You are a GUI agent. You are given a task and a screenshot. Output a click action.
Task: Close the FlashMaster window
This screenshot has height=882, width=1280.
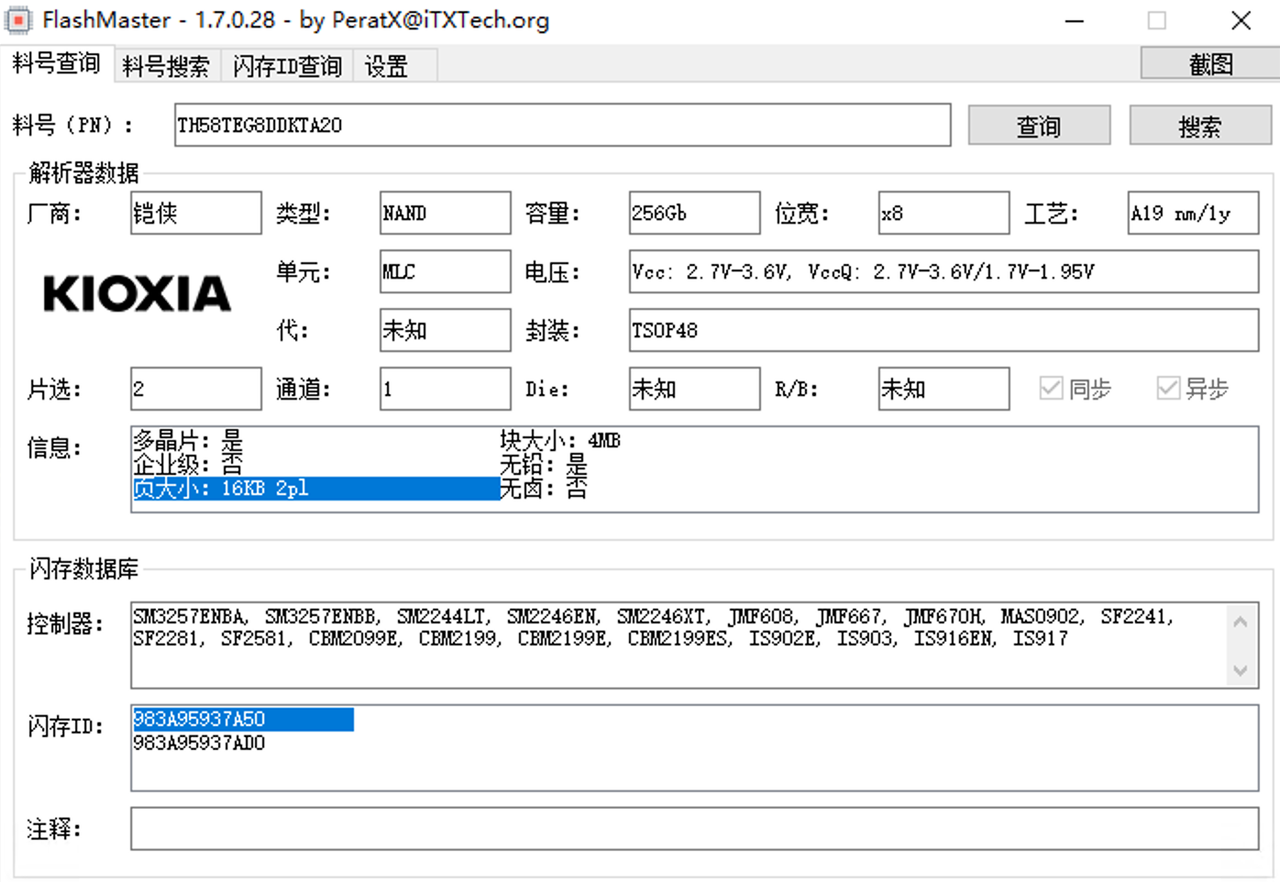pyautogui.click(x=1241, y=20)
